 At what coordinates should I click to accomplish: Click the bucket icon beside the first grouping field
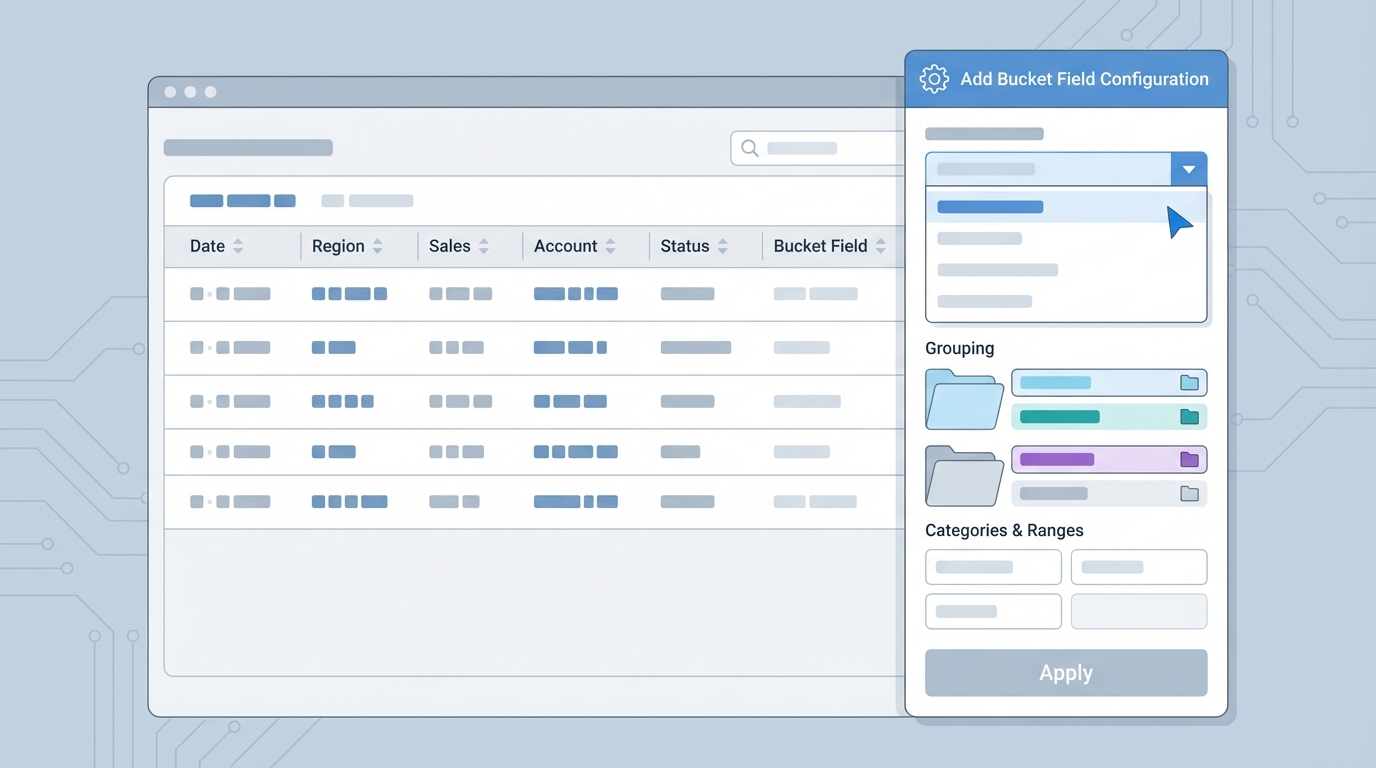1189,383
